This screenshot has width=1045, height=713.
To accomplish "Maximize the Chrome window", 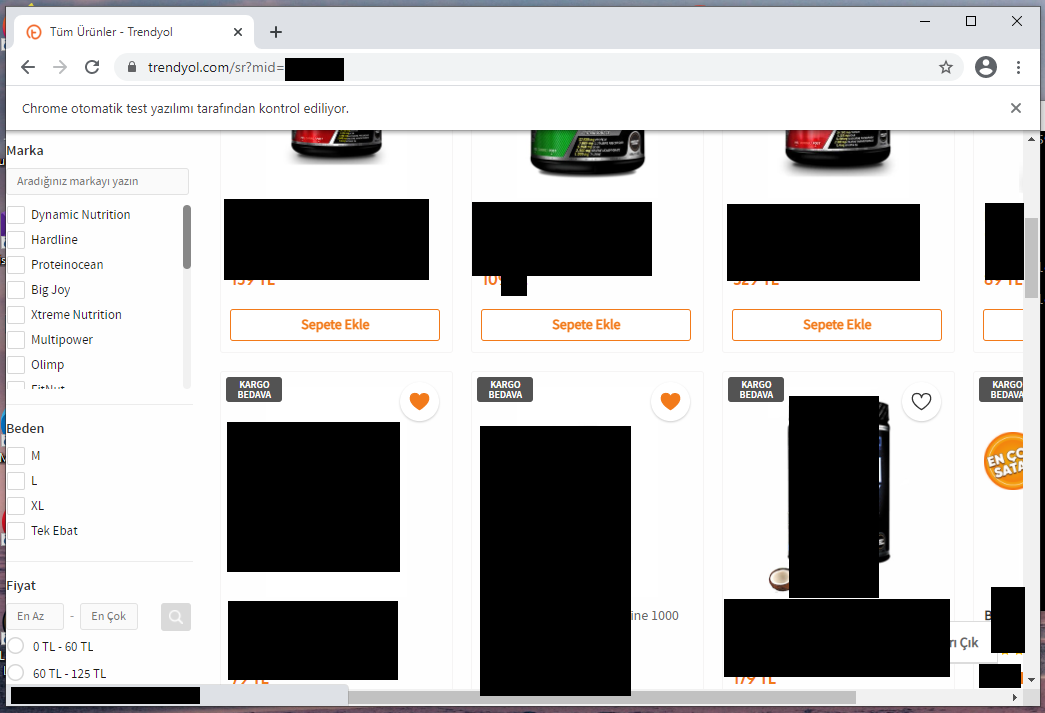I will [971, 21].
